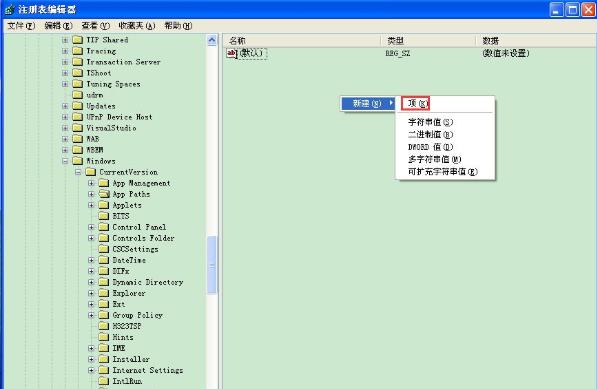The image size is (597, 389).
Task: Click the Installer folder icon
Action: [x=104, y=359]
